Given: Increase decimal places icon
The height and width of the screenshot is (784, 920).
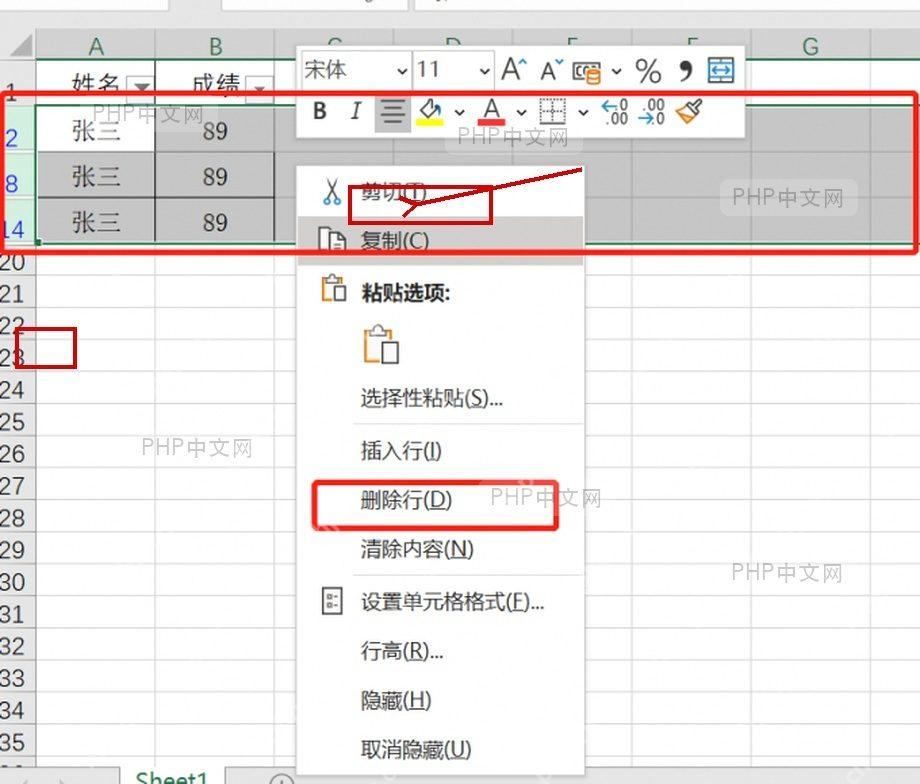Looking at the screenshot, I should [615, 111].
